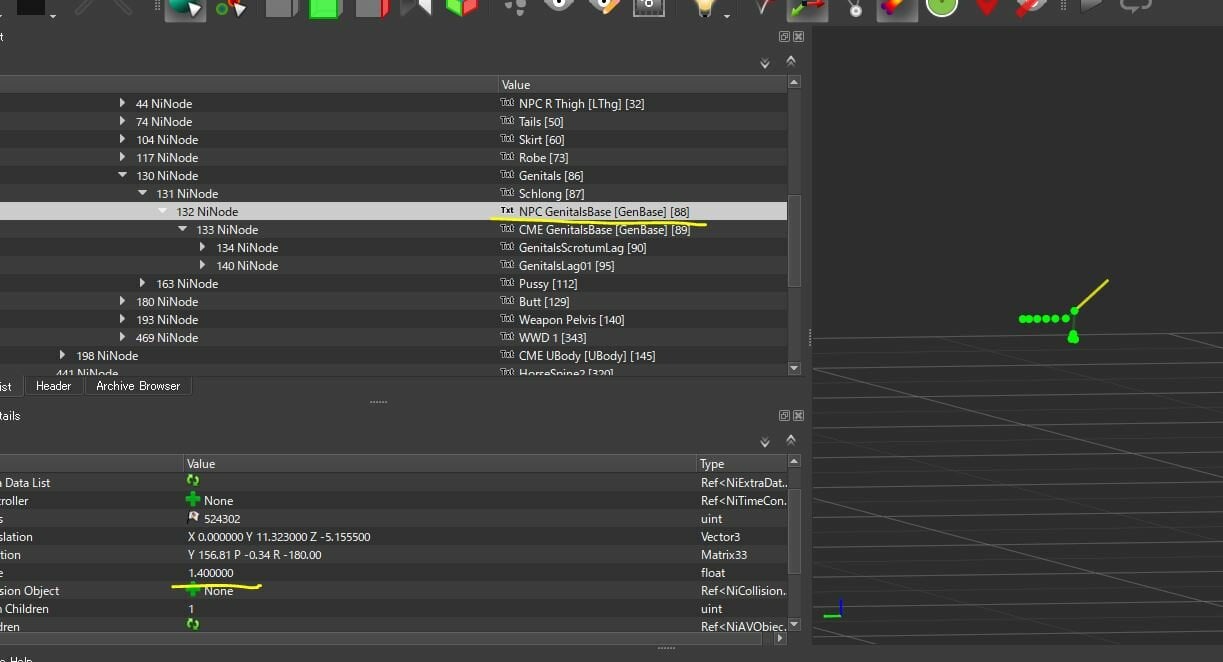1223x662 pixels.
Task: Click the Txt icon beside CME UBody [UBody] [145]
Action: coord(507,355)
